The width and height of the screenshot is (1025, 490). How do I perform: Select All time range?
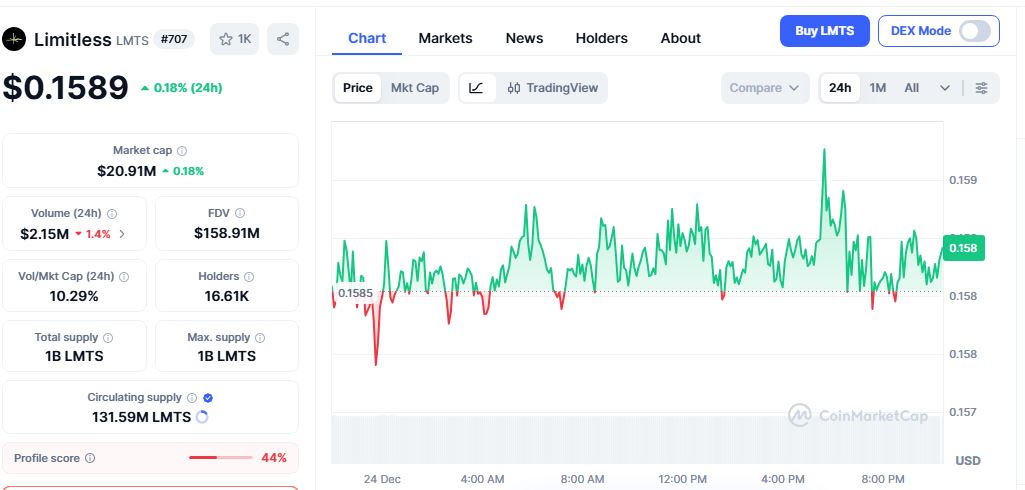click(912, 88)
